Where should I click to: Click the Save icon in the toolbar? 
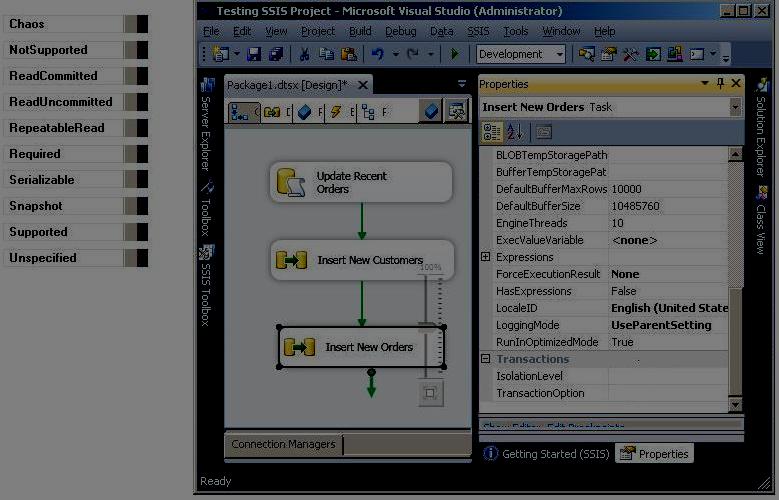[x=254, y=54]
